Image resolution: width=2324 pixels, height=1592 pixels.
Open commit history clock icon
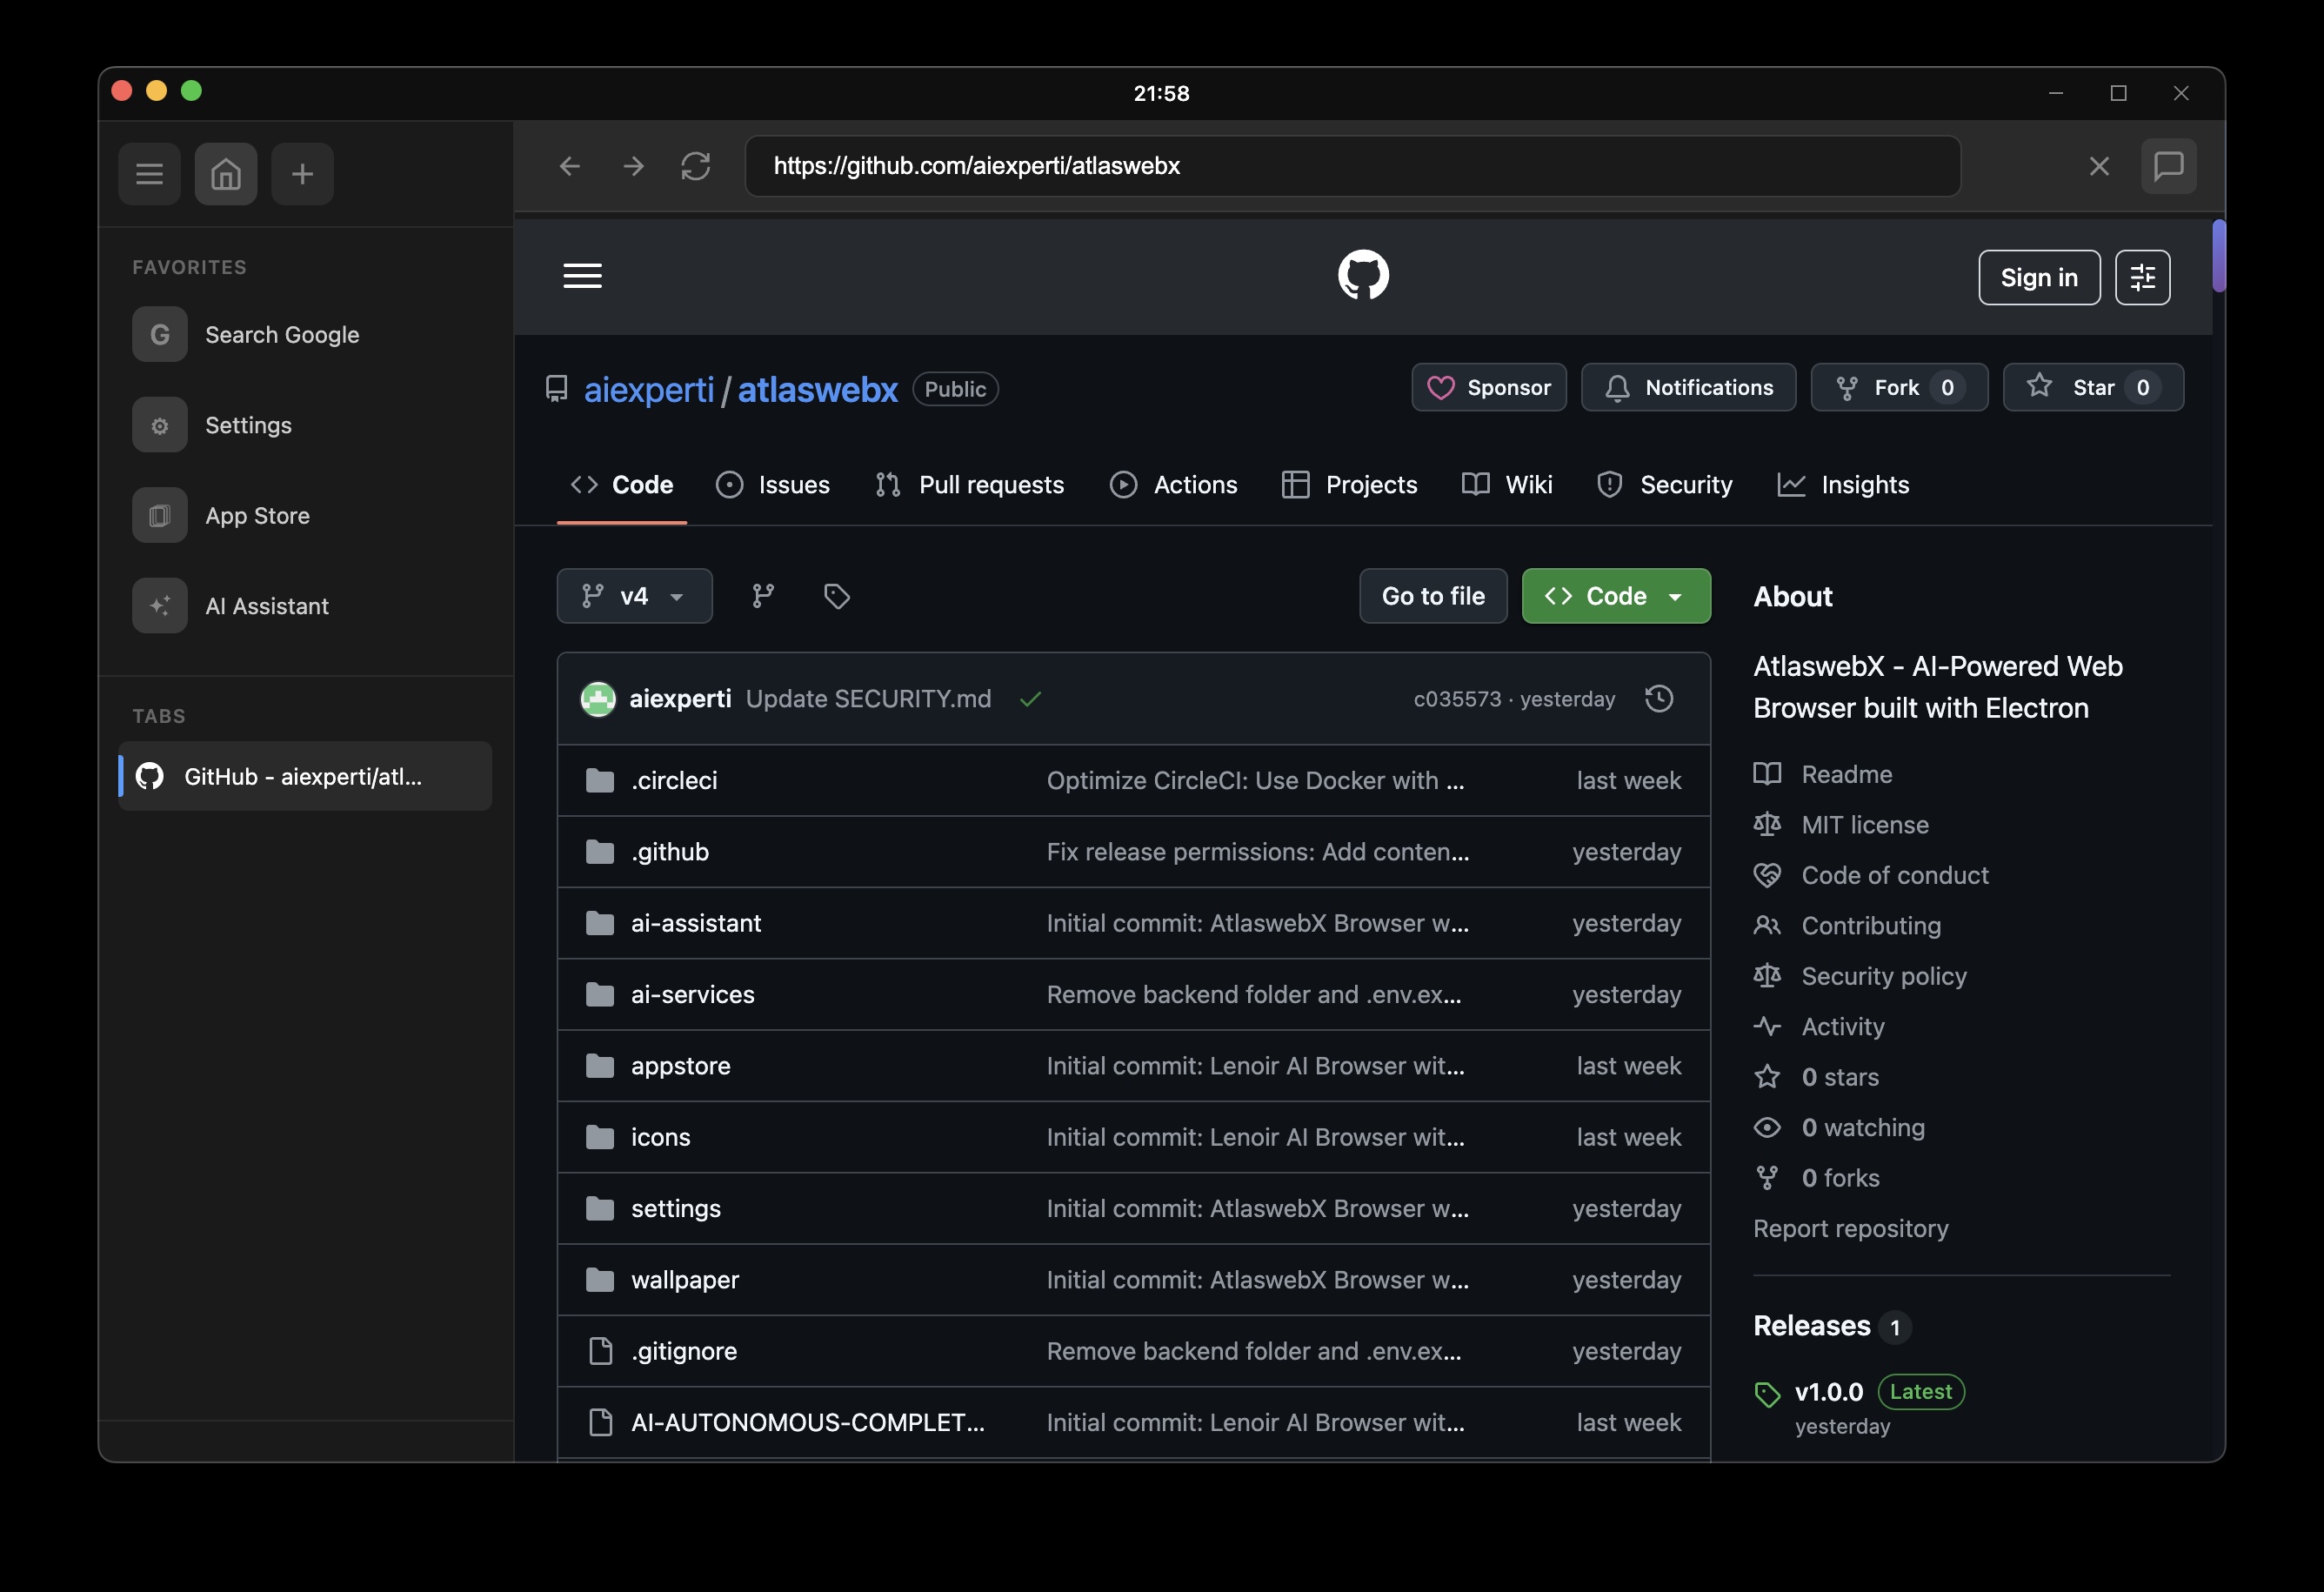[1659, 698]
